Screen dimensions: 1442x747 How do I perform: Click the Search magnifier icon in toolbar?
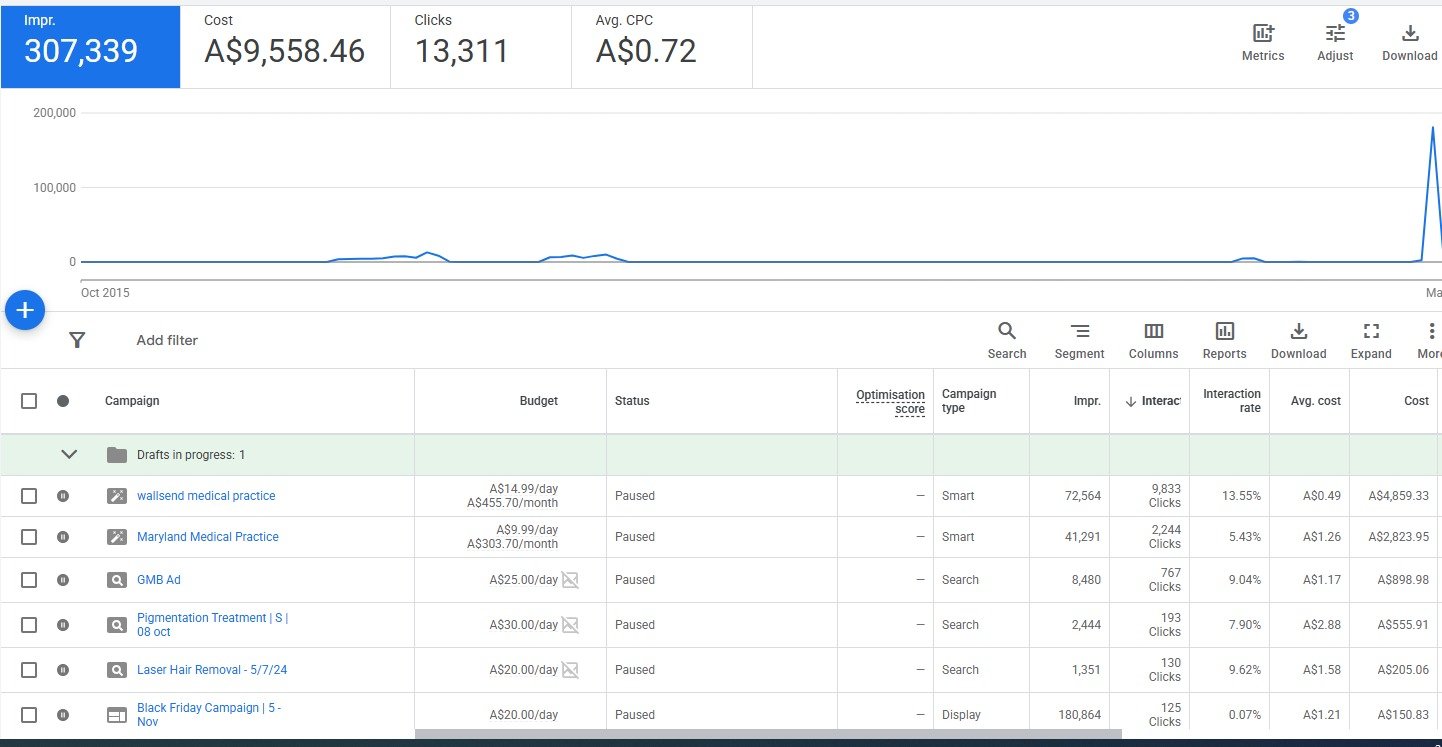pos(1007,332)
